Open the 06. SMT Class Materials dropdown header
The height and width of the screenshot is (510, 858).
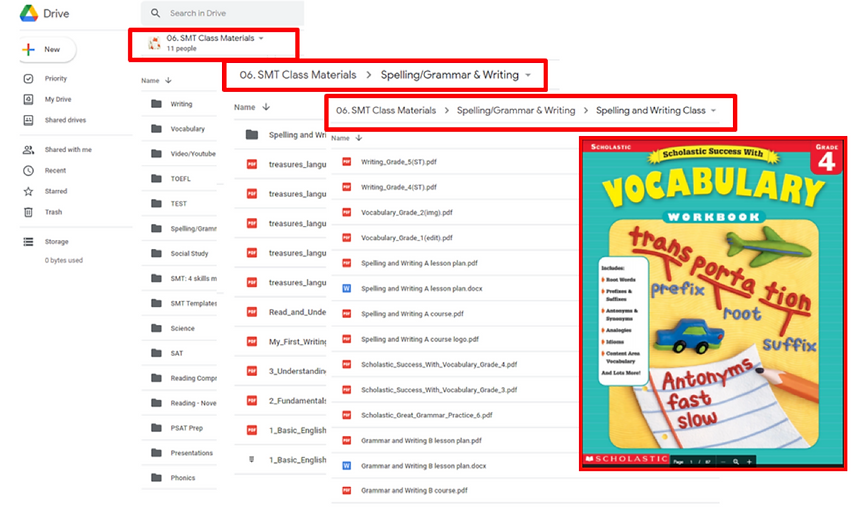click(x=215, y=38)
